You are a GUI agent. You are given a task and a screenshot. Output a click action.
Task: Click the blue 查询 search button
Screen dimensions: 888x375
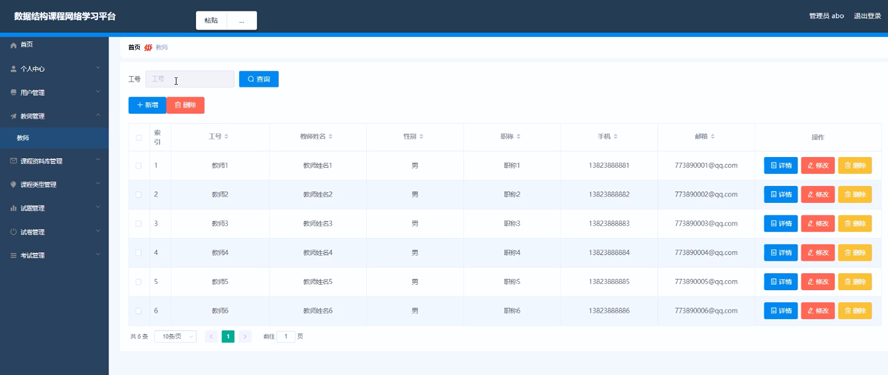tap(259, 79)
